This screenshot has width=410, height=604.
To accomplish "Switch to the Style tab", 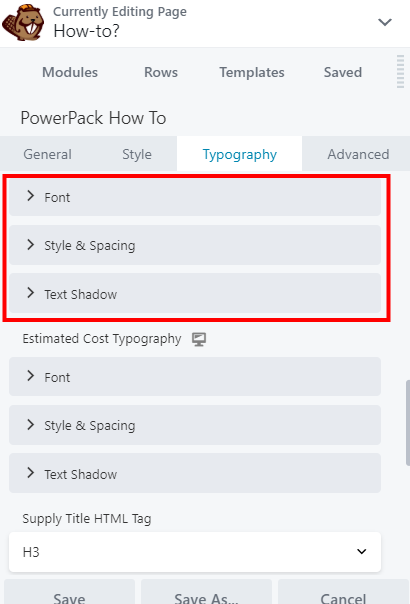I will (137, 154).
